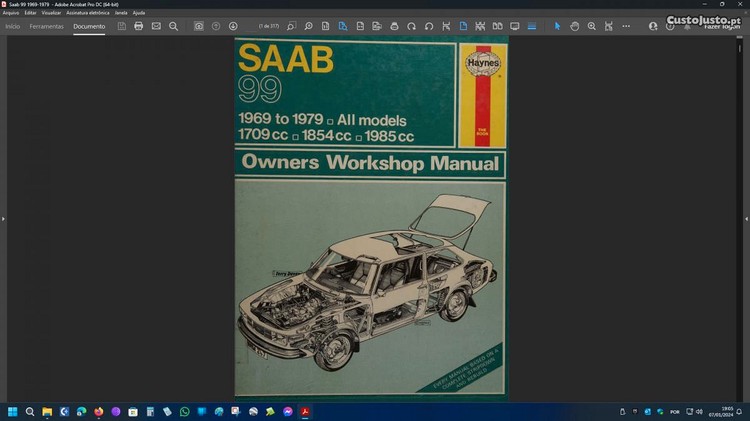This screenshot has height=421, width=750.
Task: Switch to the Ferramentas tab
Action: [46, 26]
